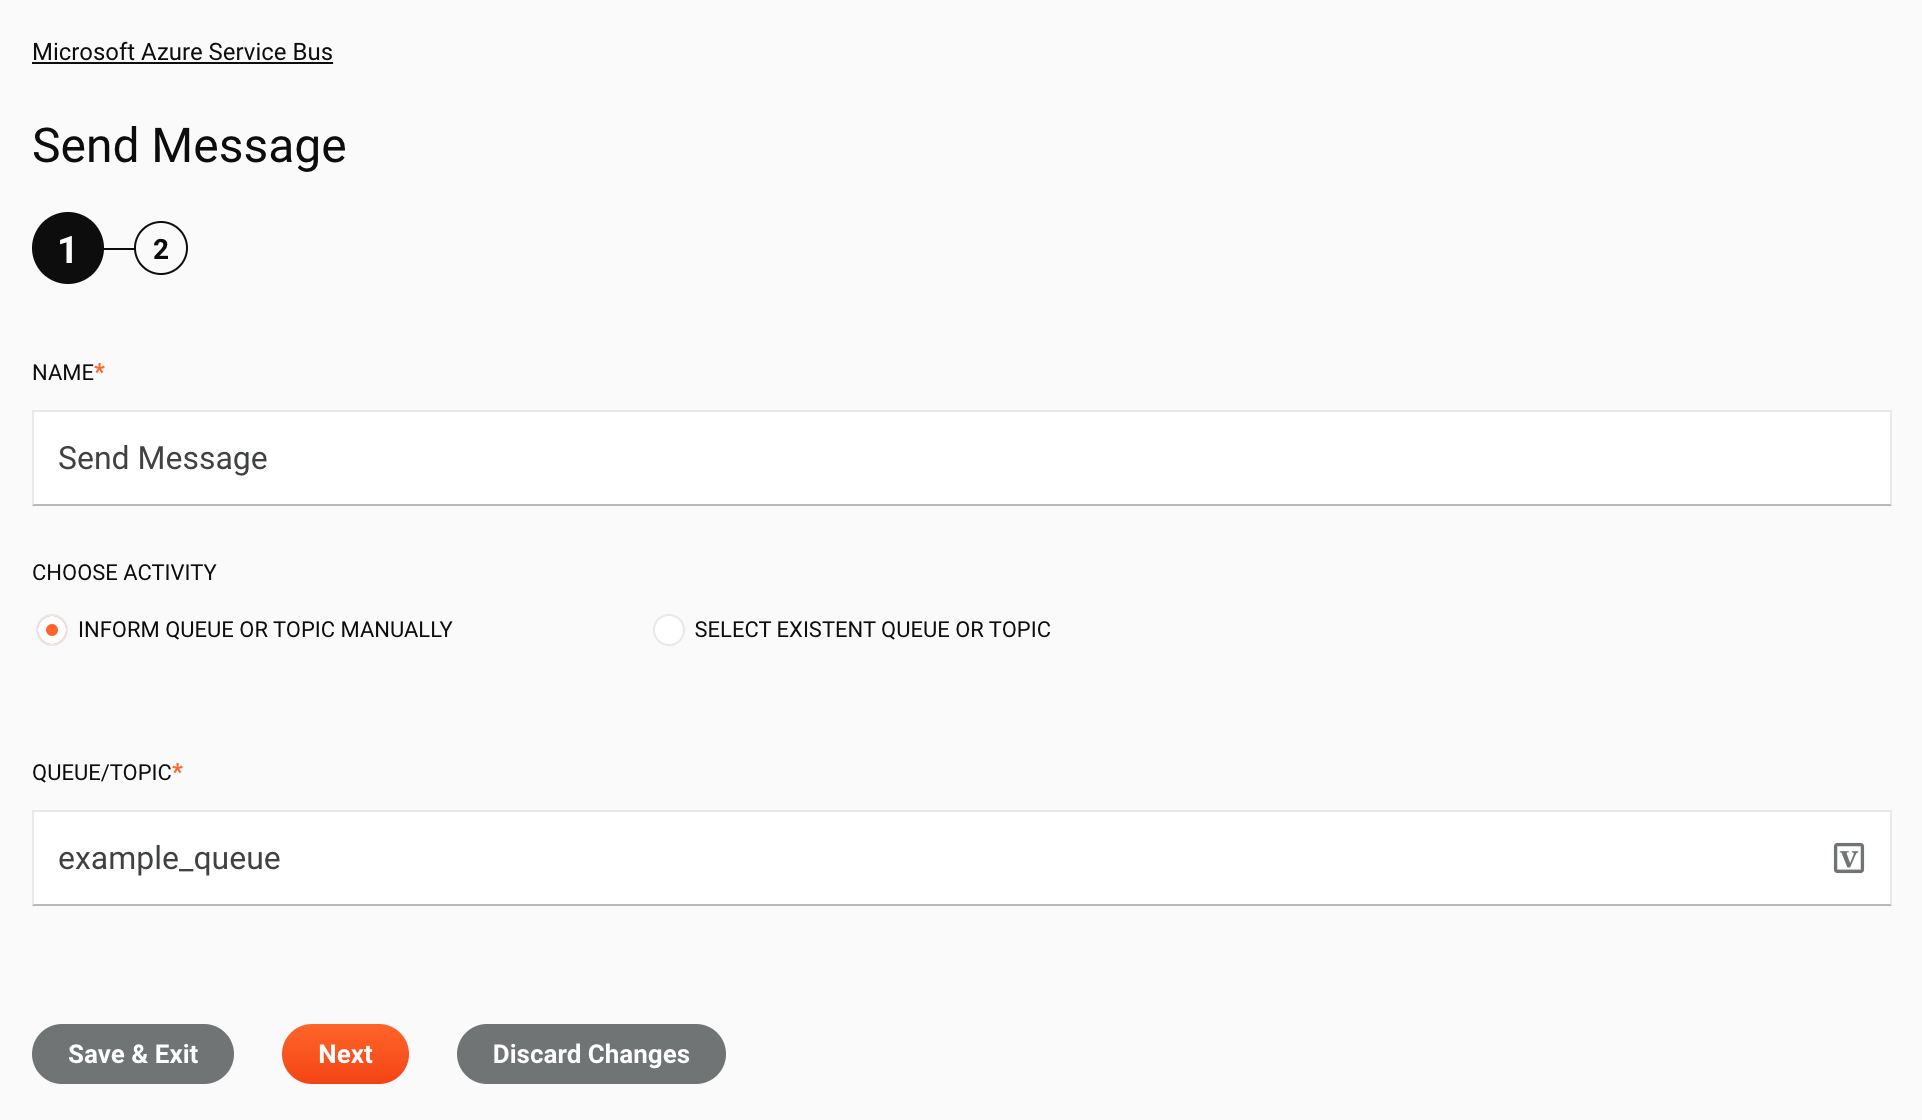
Task: Click 'Discard Changes' to revert edits
Action: (592, 1053)
